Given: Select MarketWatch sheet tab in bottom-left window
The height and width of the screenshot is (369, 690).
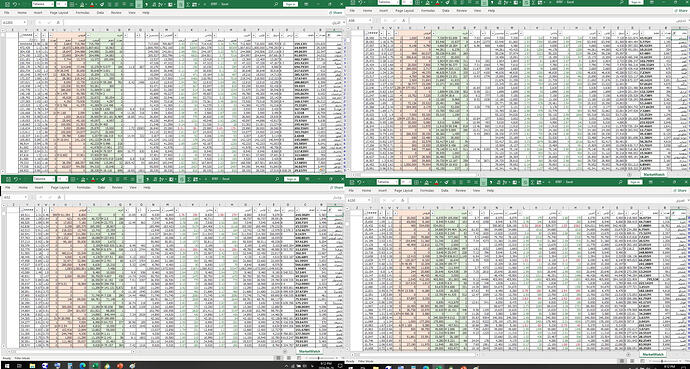Looking at the screenshot, I should [309, 351].
